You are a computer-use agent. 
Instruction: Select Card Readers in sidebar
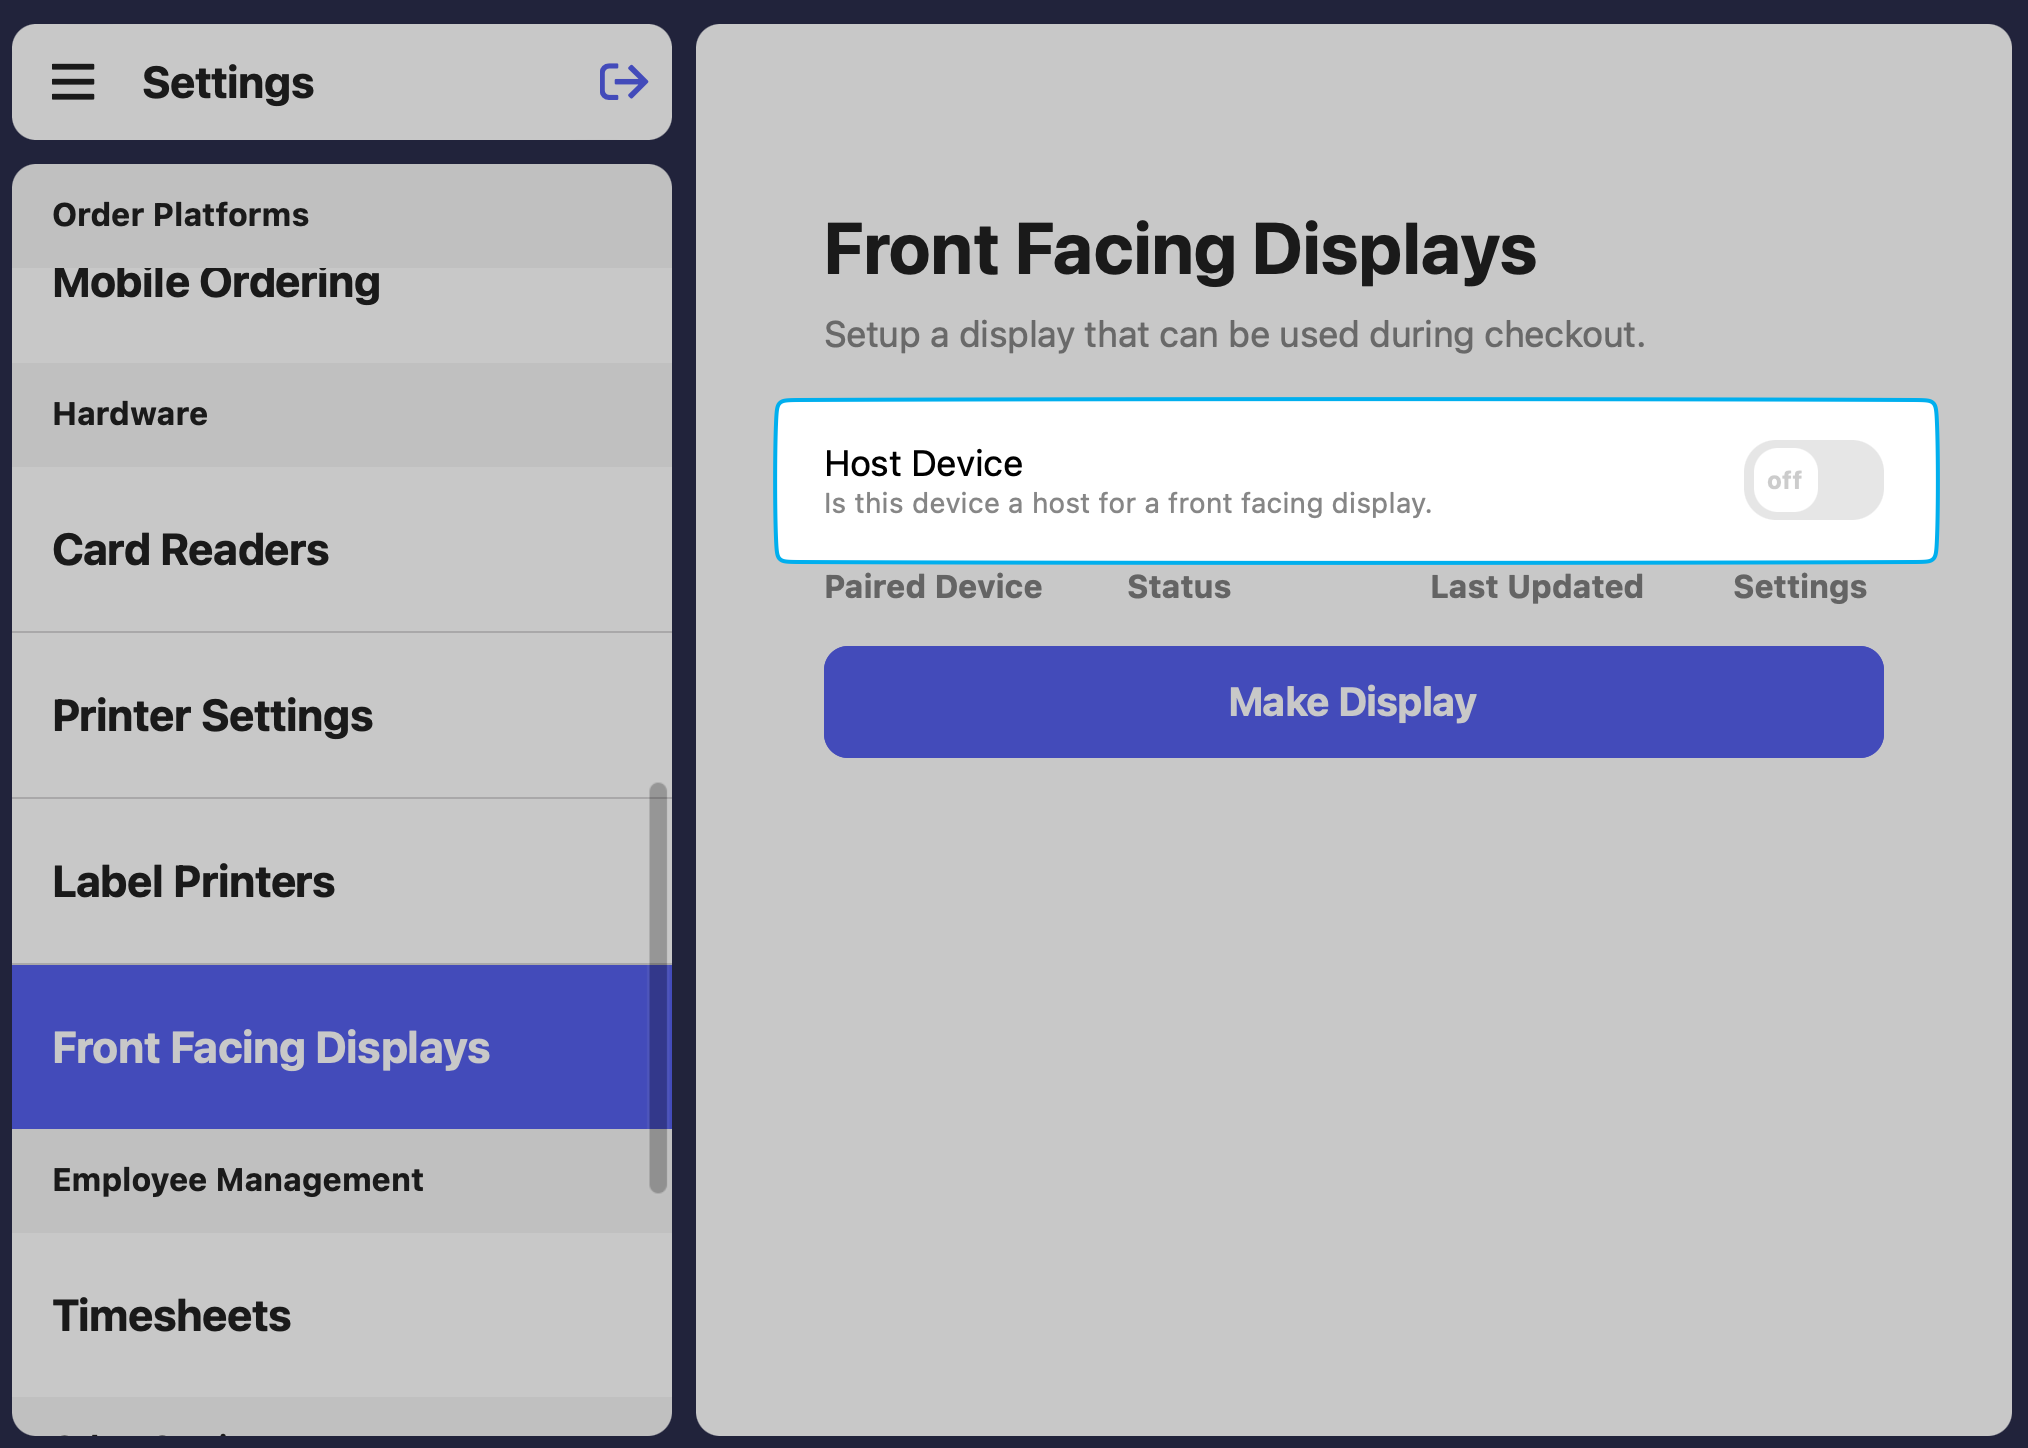tap(191, 550)
